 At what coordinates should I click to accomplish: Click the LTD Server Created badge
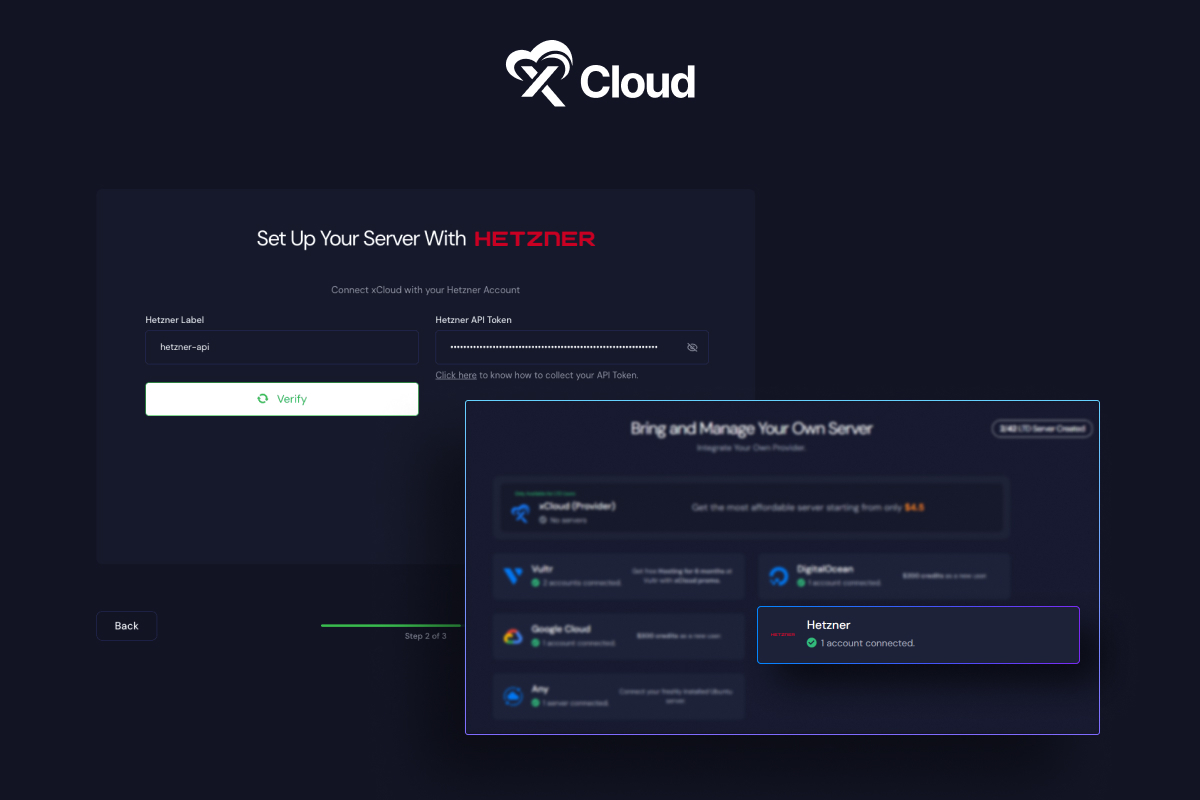tap(1042, 427)
